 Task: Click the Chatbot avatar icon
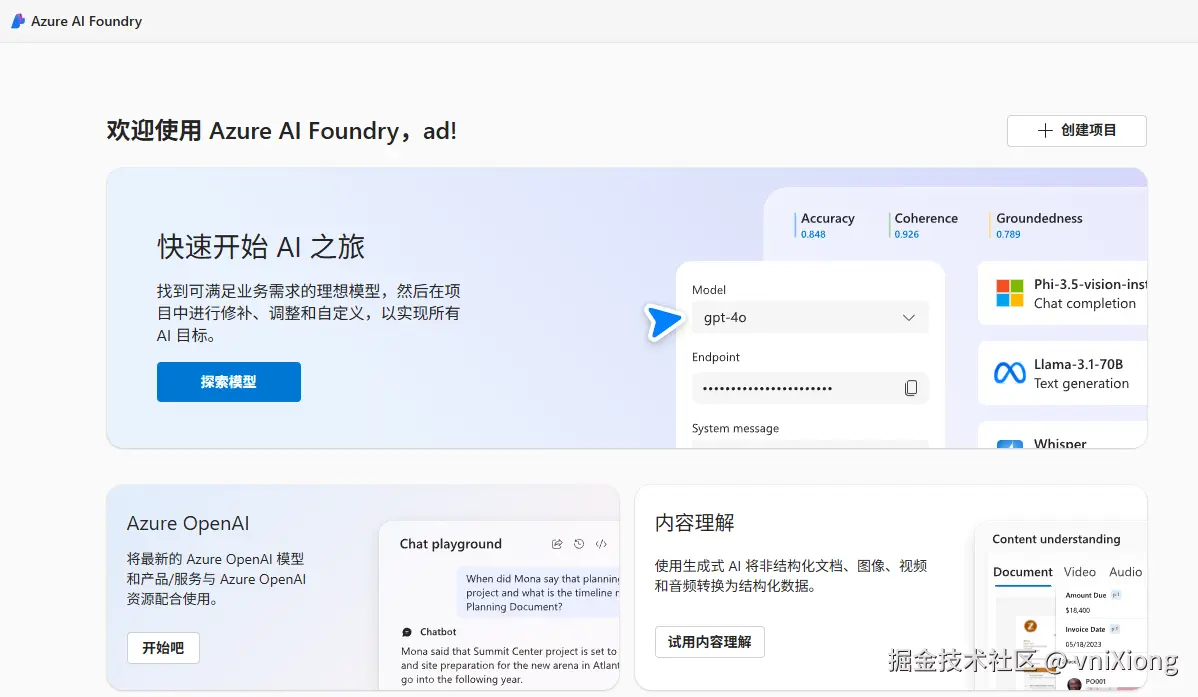pos(406,632)
